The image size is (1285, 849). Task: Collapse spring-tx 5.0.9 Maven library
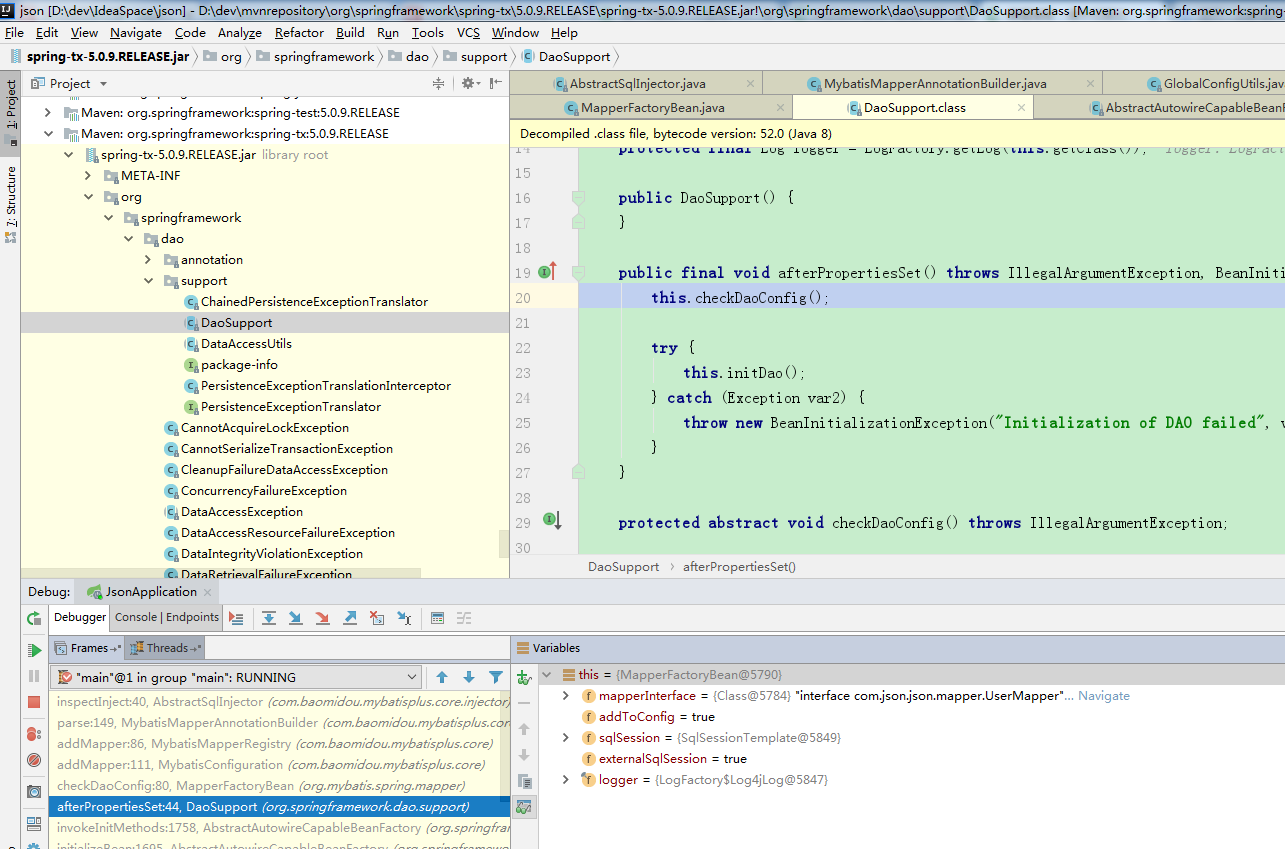(x=47, y=134)
